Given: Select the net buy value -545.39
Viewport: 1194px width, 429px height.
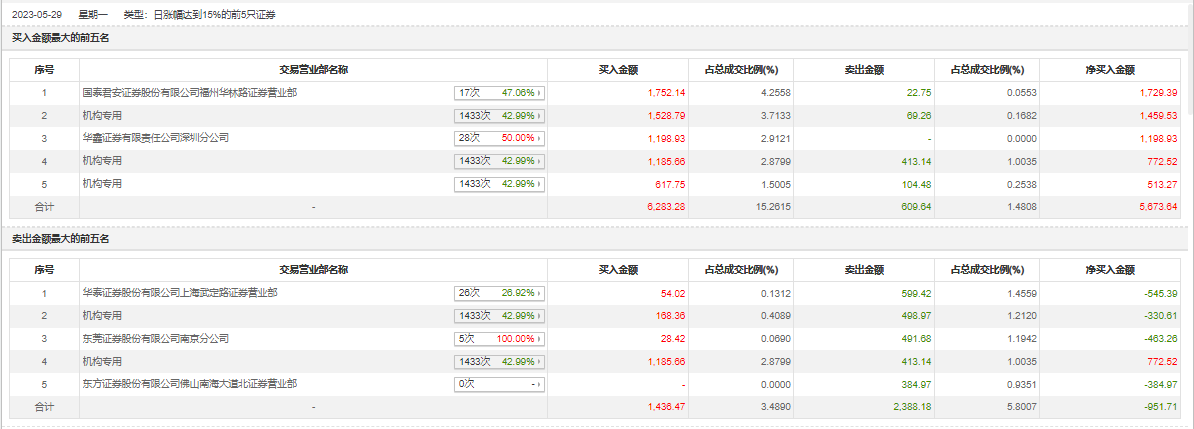Looking at the screenshot, I should pos(1160,294).
